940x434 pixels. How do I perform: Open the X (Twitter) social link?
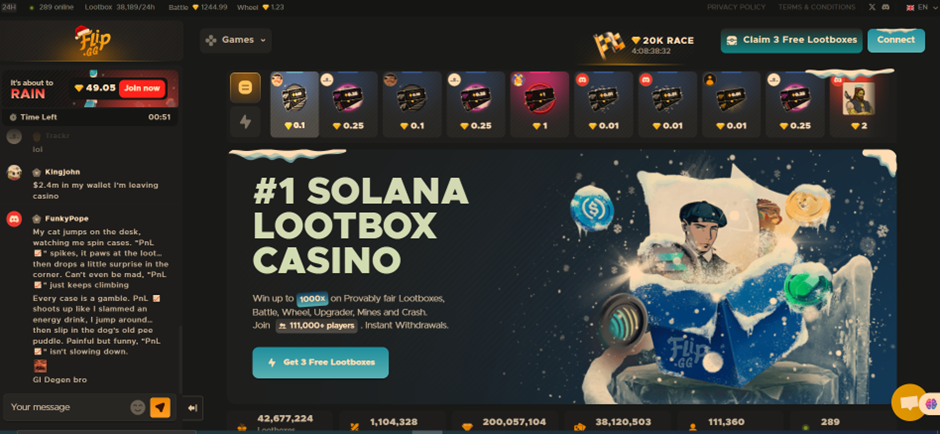[x=872, y=7]
